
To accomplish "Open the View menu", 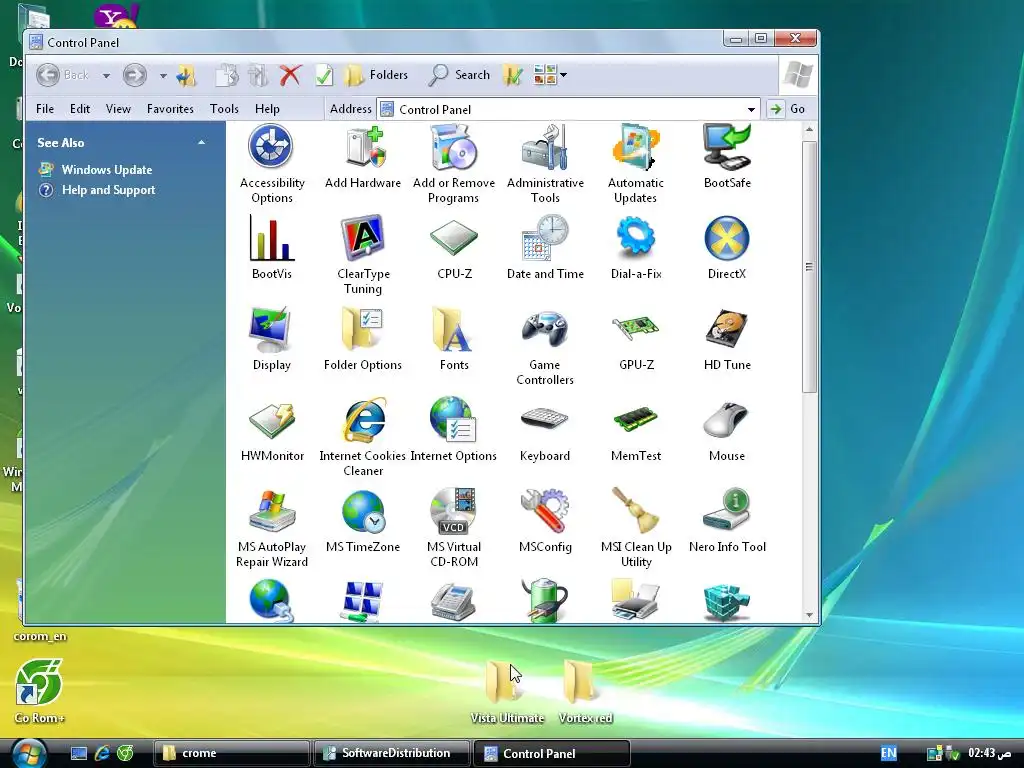I will click(118, 109).
